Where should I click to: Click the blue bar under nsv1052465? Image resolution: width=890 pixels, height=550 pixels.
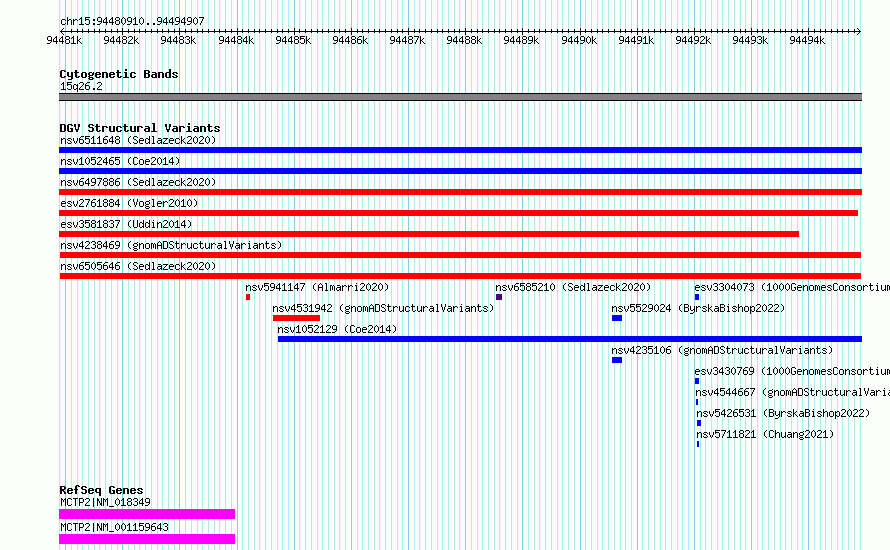pos(460,171)
